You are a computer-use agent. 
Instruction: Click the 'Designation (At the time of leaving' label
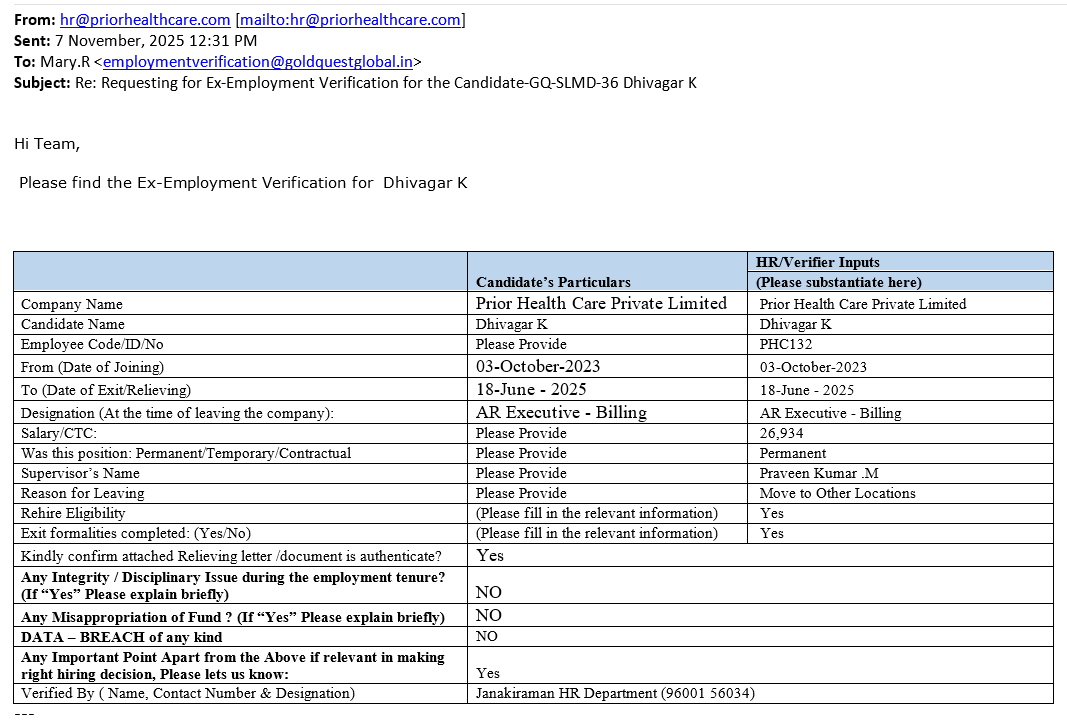tap(177, 413)
